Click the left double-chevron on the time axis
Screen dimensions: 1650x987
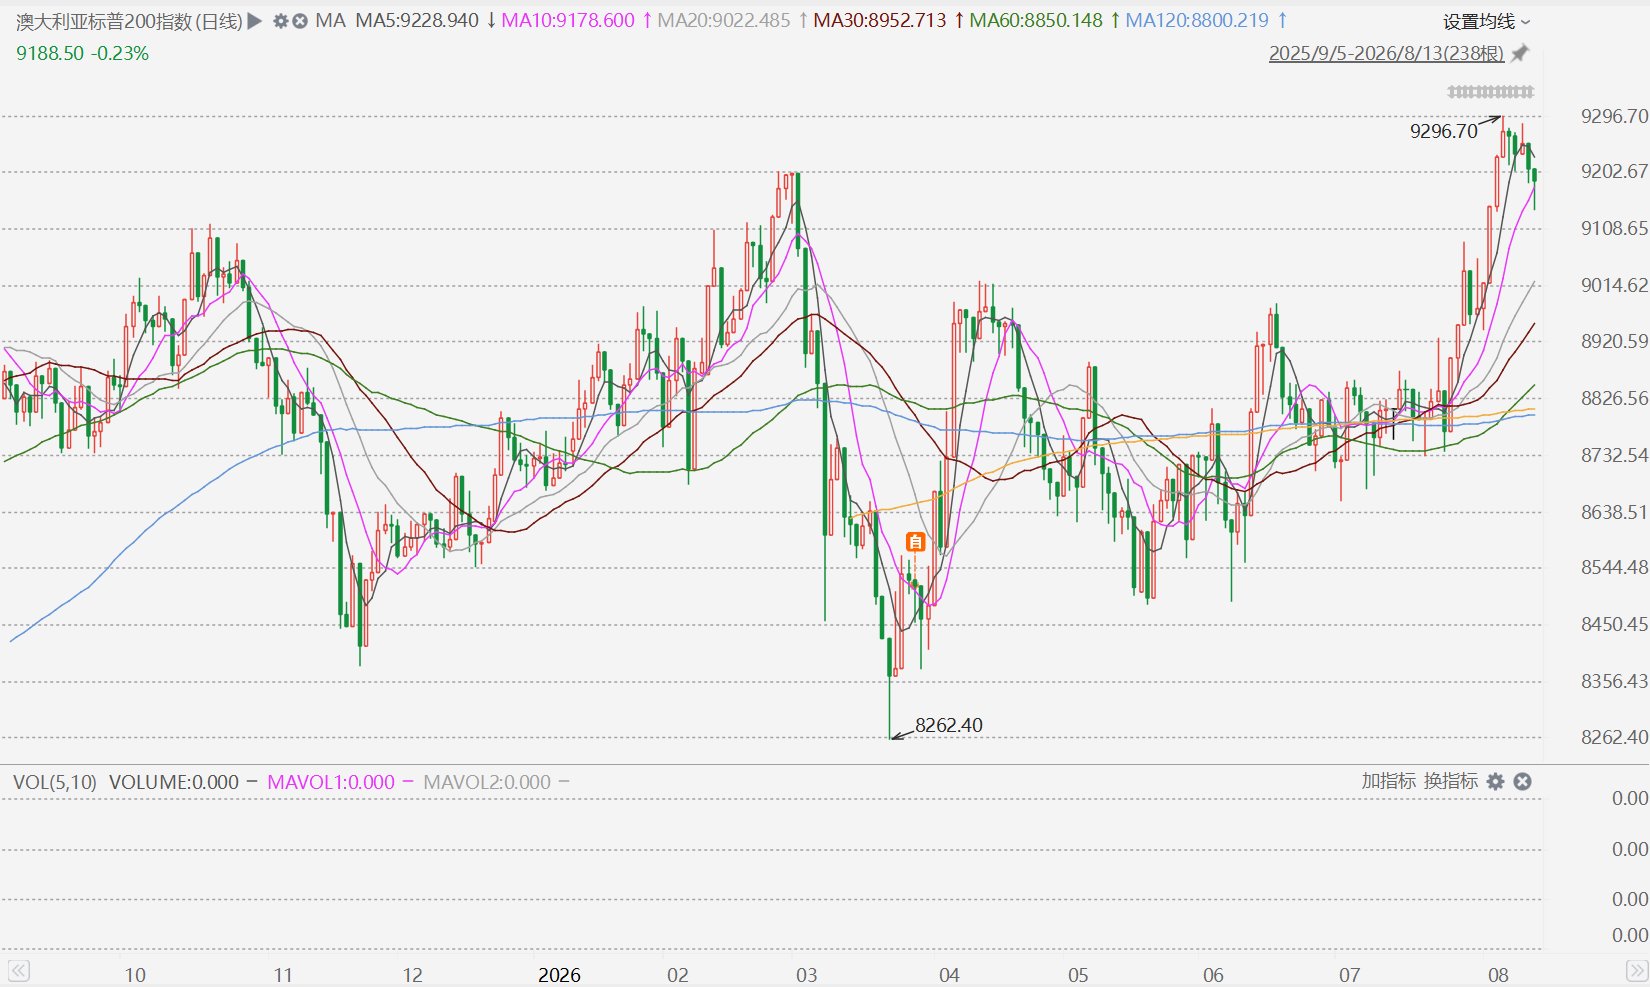(x=18, y=971)
